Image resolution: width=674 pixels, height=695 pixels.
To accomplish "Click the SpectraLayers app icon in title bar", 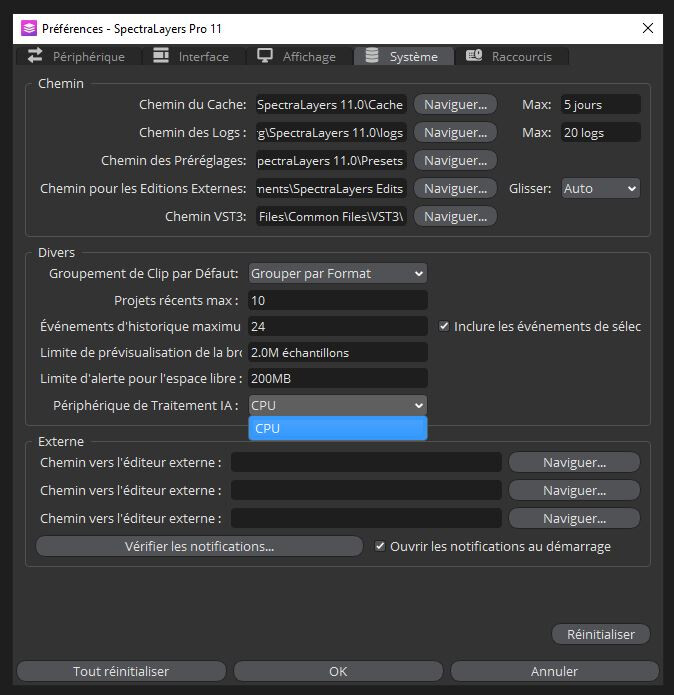I will pyautogui.click(x=29, y=28).
